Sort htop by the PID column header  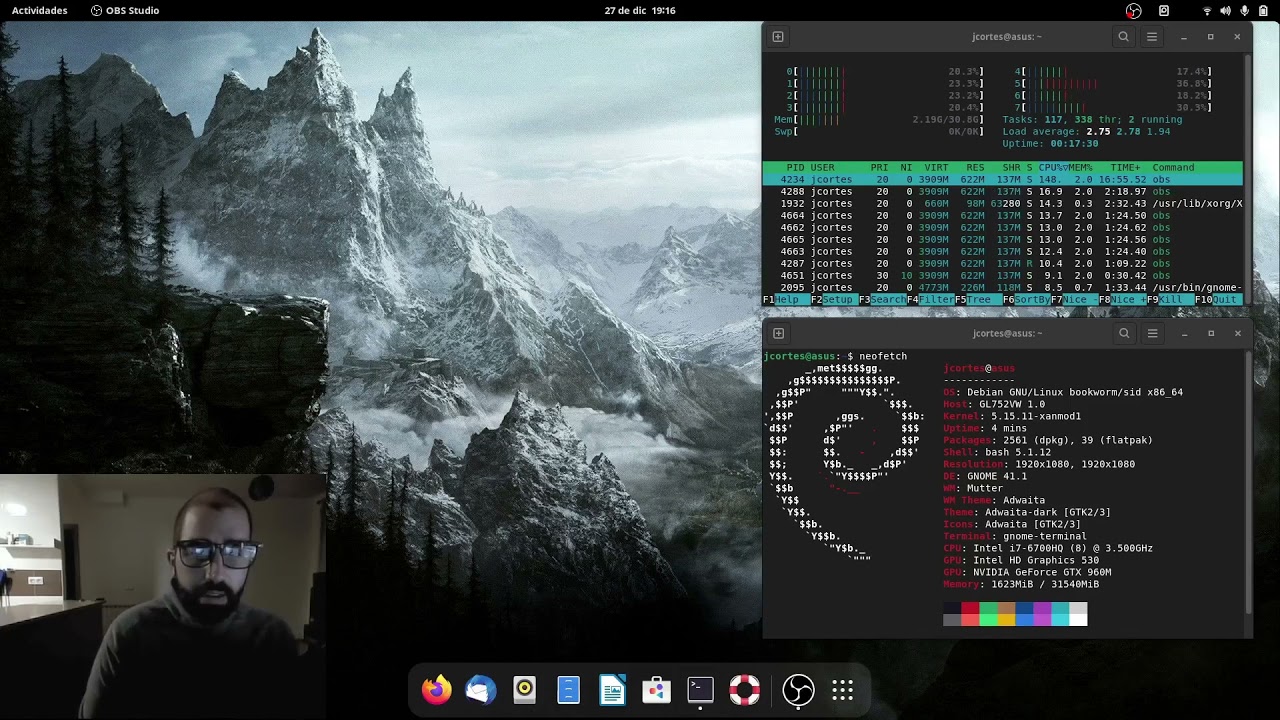click(x=795, y=167)
